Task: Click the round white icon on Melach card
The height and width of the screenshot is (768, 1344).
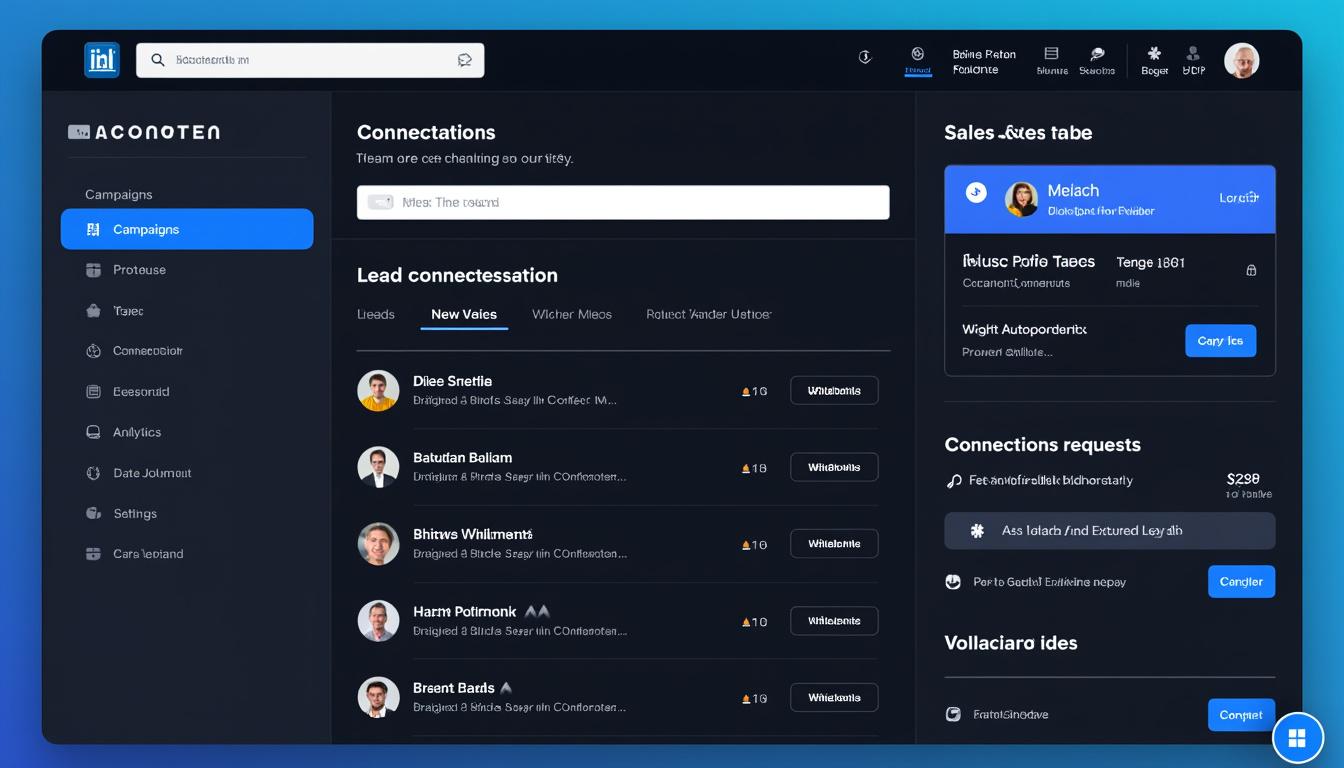Action: click(976, 193)
